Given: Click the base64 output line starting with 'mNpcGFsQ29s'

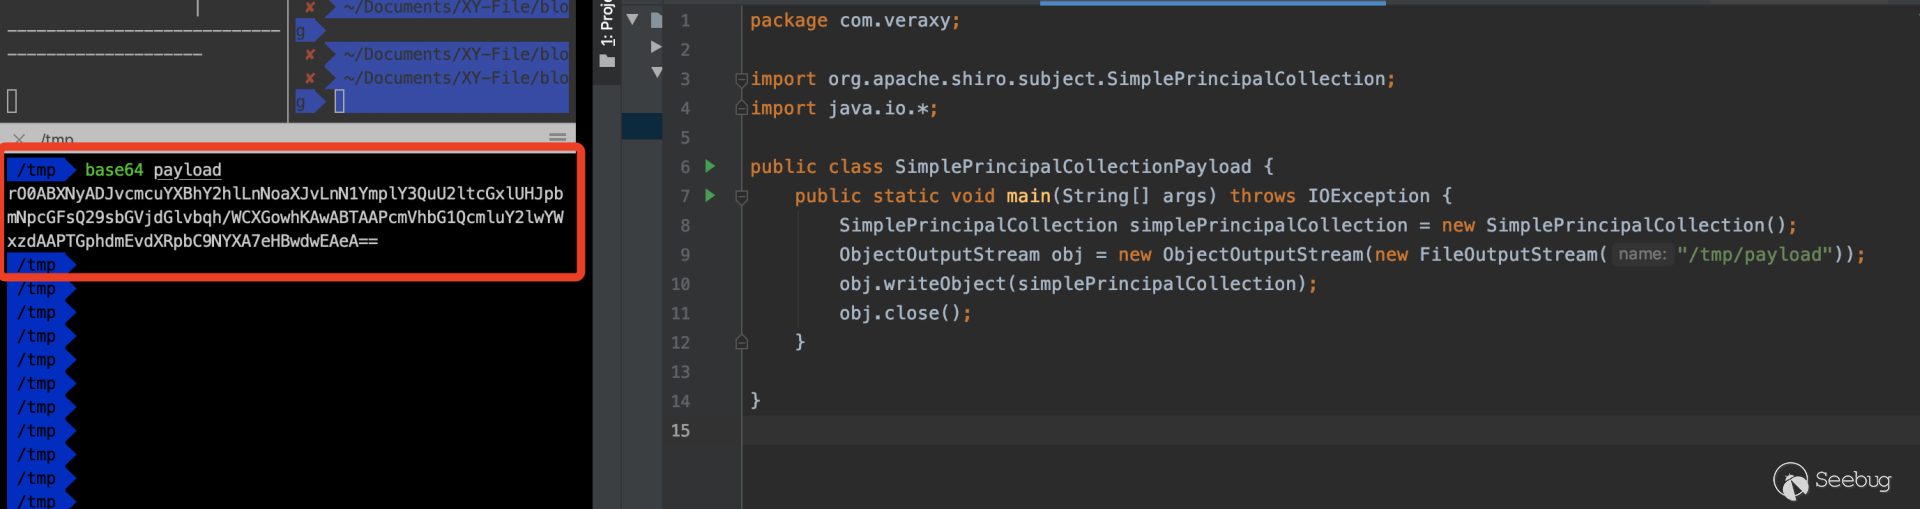Looking at the screenshot, I should (285, 217).
